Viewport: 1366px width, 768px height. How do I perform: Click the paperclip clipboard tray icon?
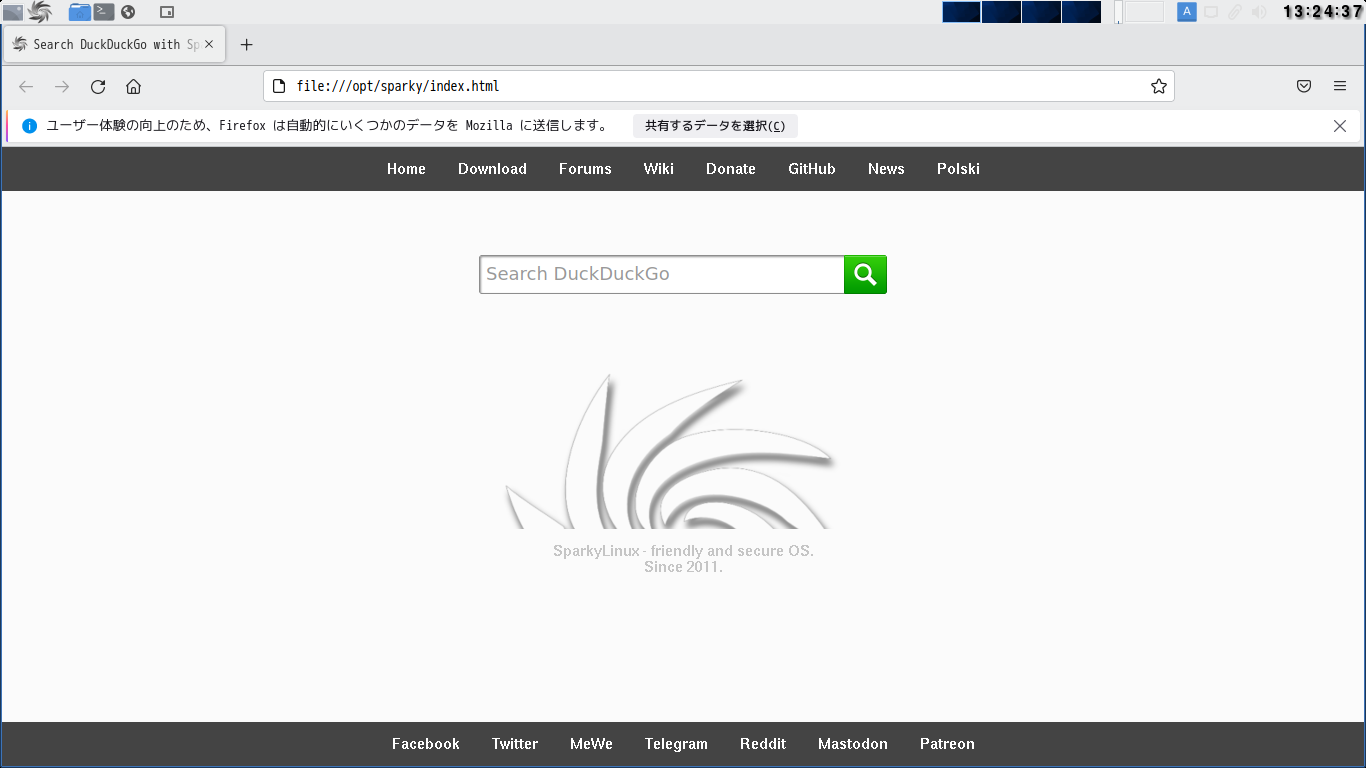pyautogui.click(x=1235, y=12)
